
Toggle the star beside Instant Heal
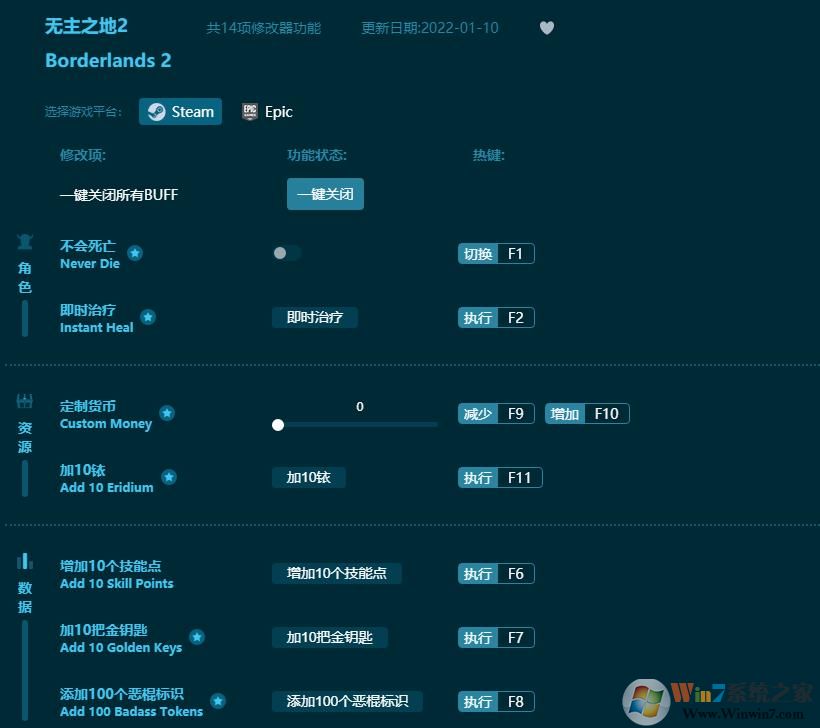(147, 317)
